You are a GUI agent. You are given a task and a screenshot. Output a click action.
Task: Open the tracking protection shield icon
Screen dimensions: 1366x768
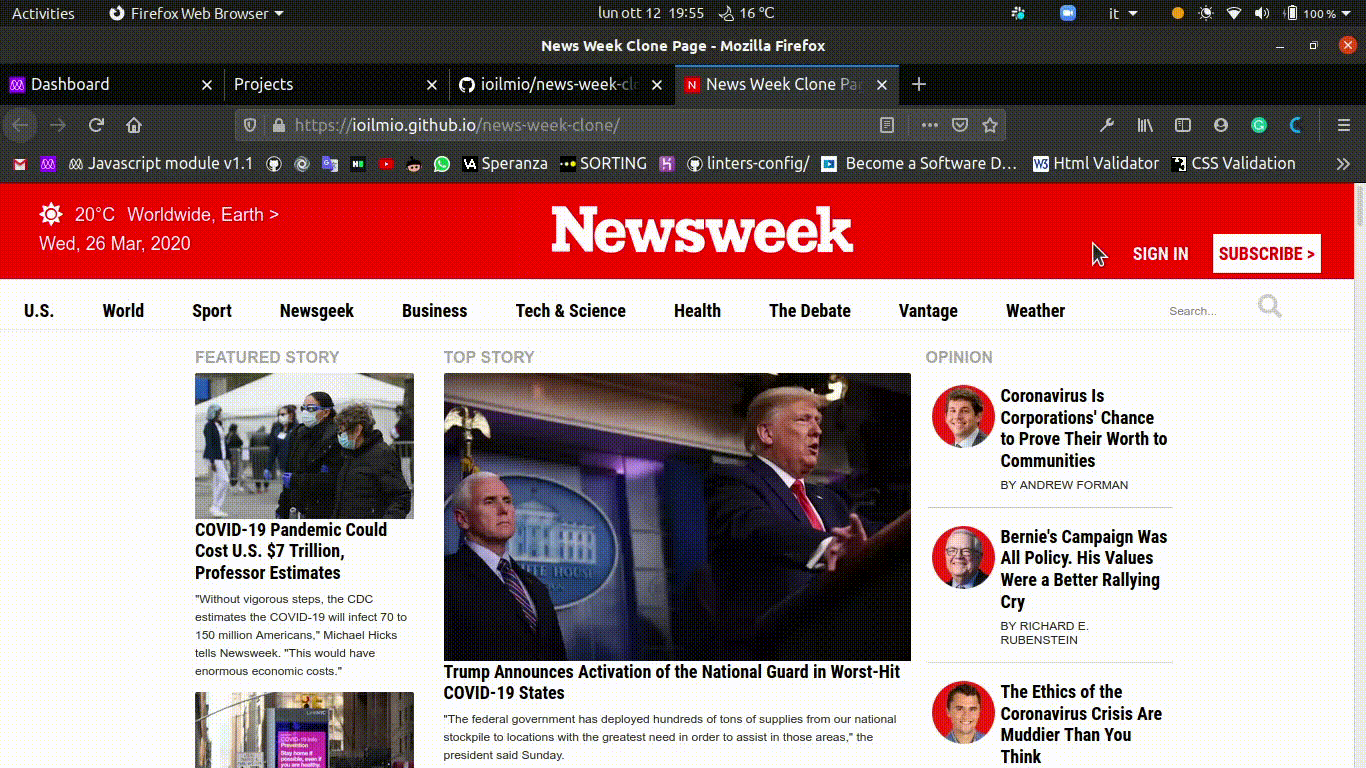tap(250, 125)
